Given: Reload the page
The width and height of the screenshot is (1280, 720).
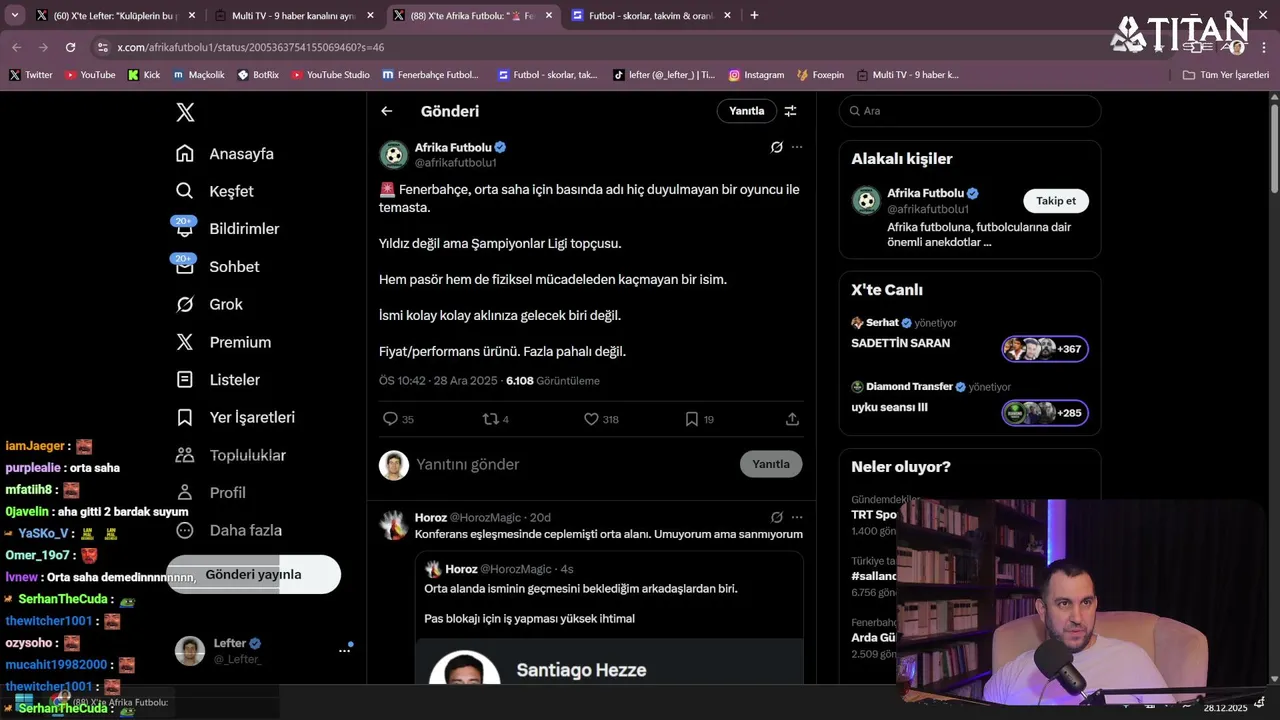Looking at the screenshot, I should point(70,47).
